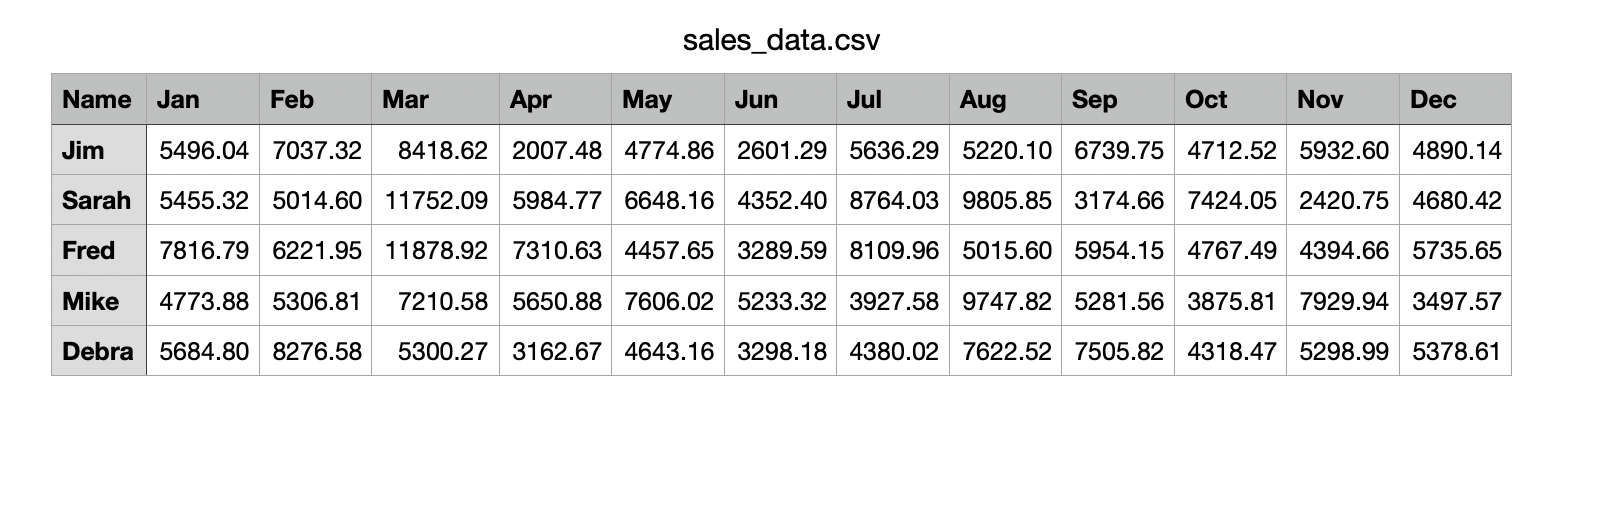Select Jim's April cell 2007.48
1614x516 pixels.
pyautogui.click(x=555, y=150)
